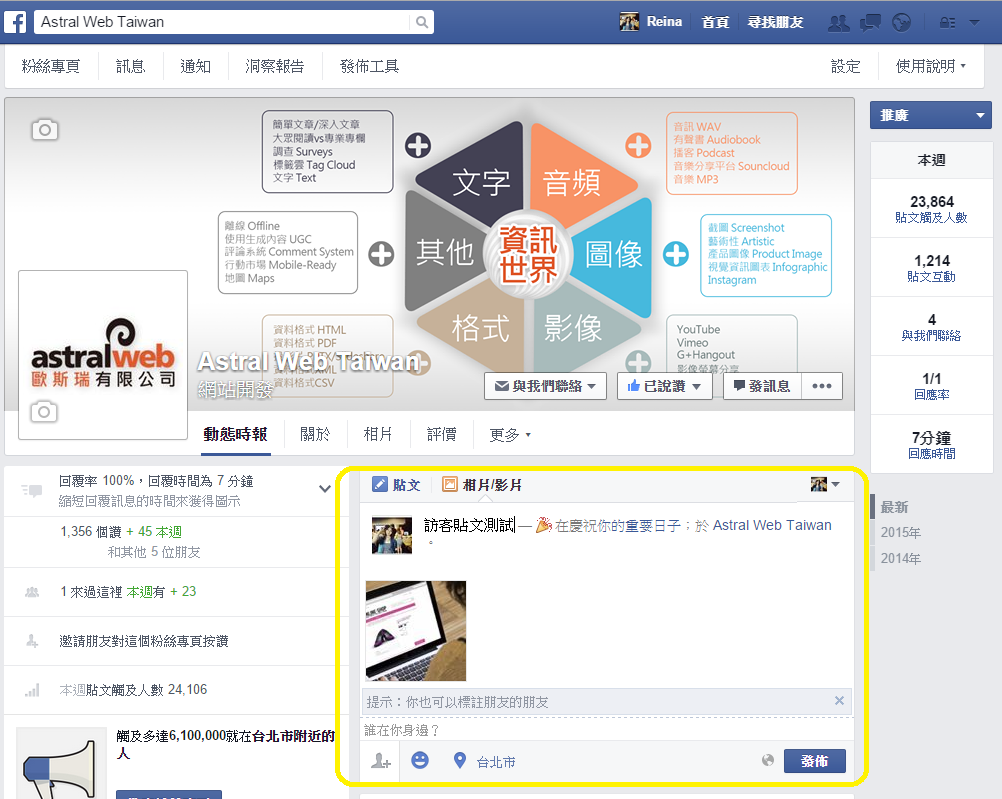Click the visitors people icon

click(32, 592)
